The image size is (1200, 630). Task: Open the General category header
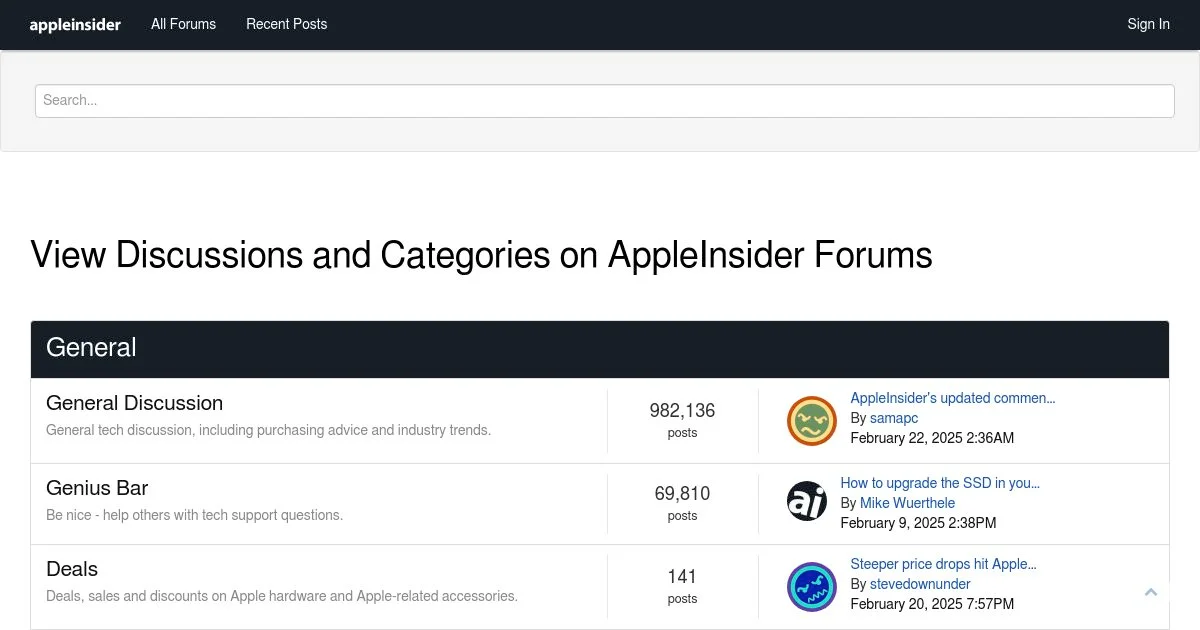point(91,348)
